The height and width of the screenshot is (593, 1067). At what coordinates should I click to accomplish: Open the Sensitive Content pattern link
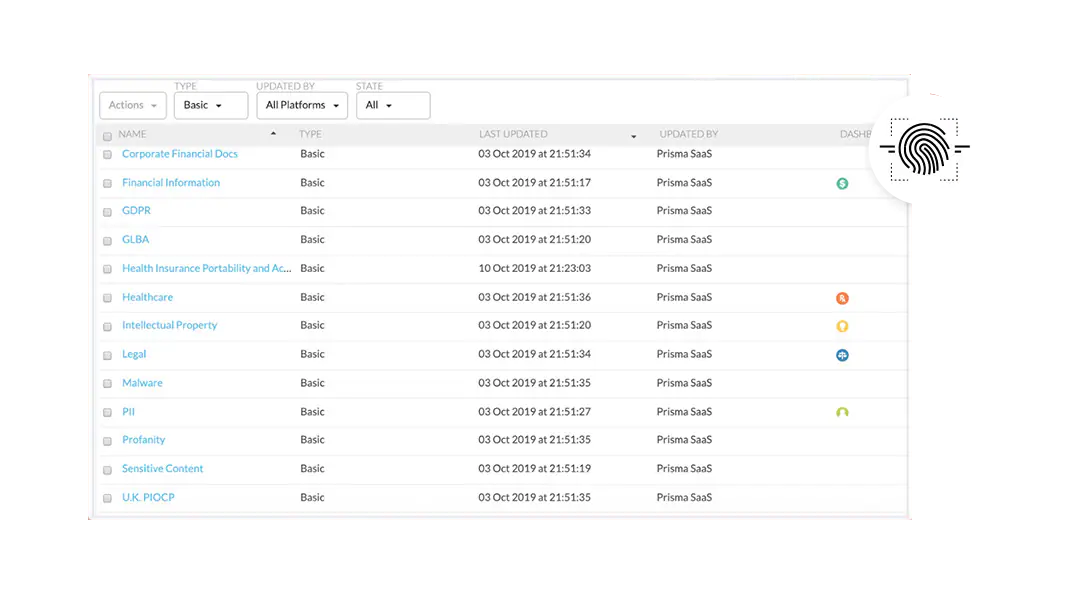click(162, 469)
